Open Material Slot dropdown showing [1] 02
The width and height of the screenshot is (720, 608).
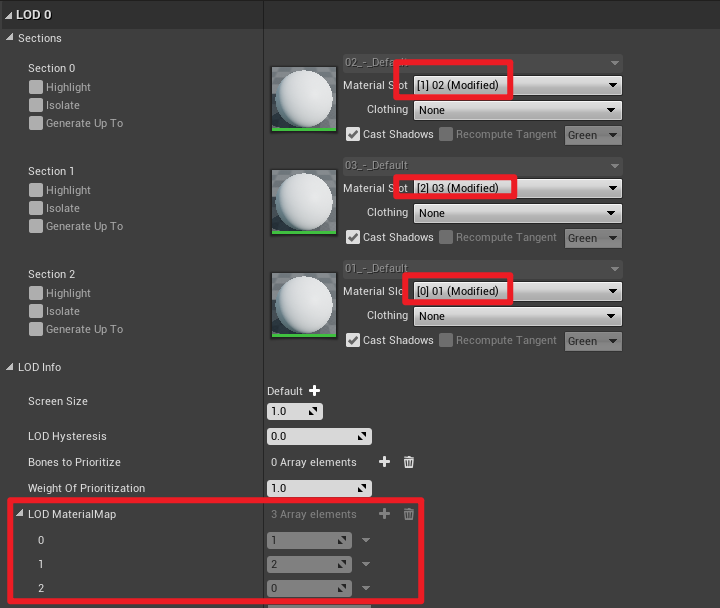518,85
